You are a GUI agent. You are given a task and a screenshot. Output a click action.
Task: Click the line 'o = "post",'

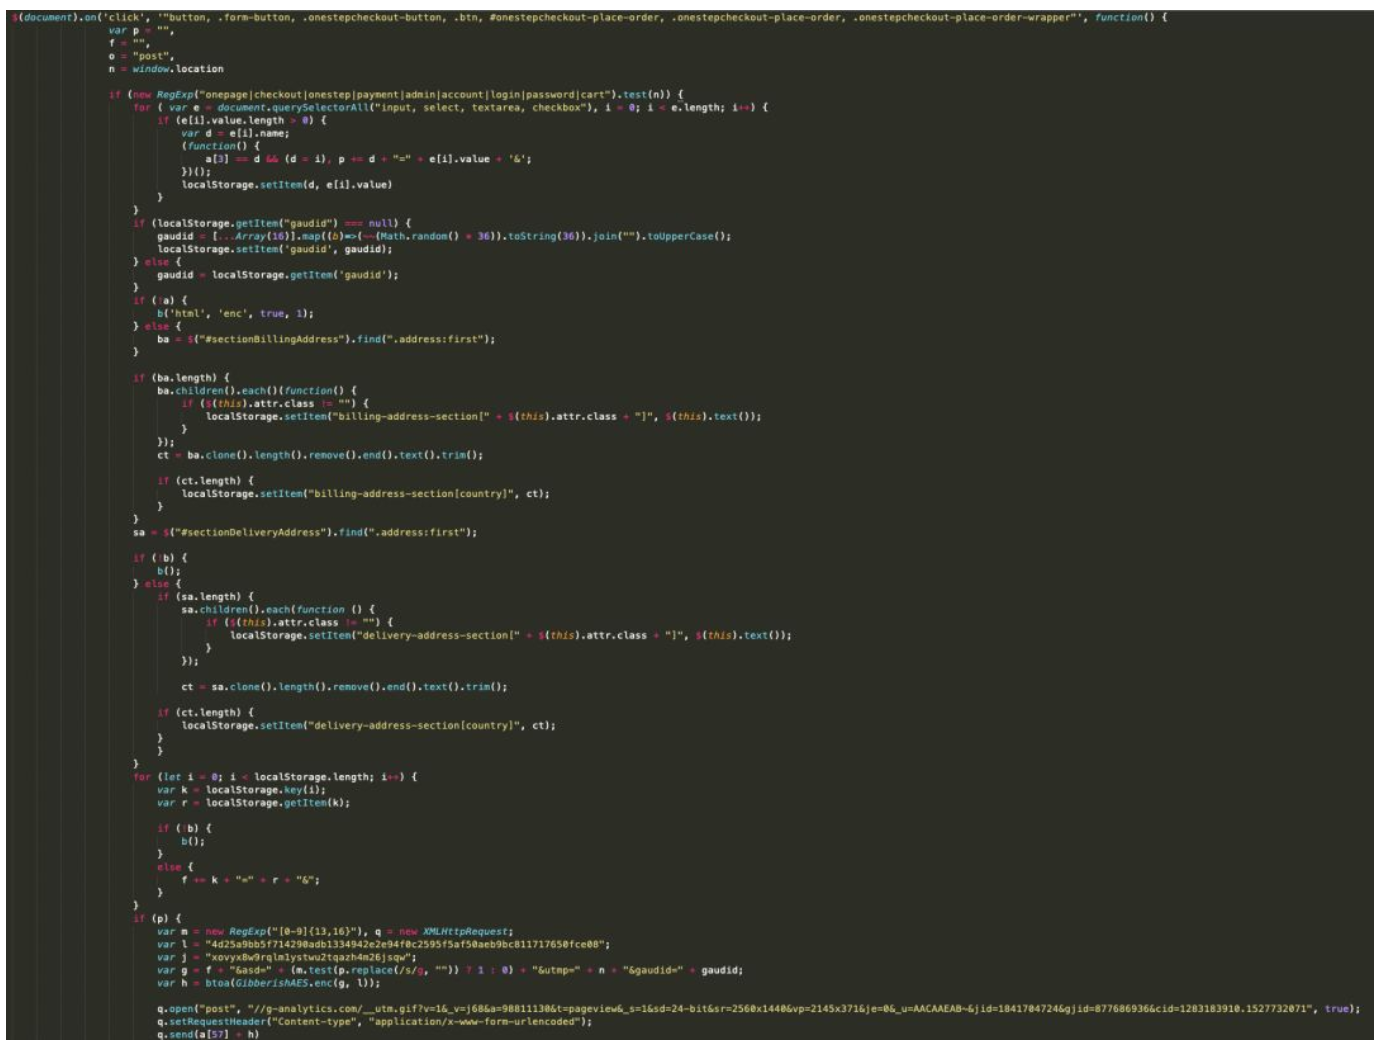click(141, 56)
